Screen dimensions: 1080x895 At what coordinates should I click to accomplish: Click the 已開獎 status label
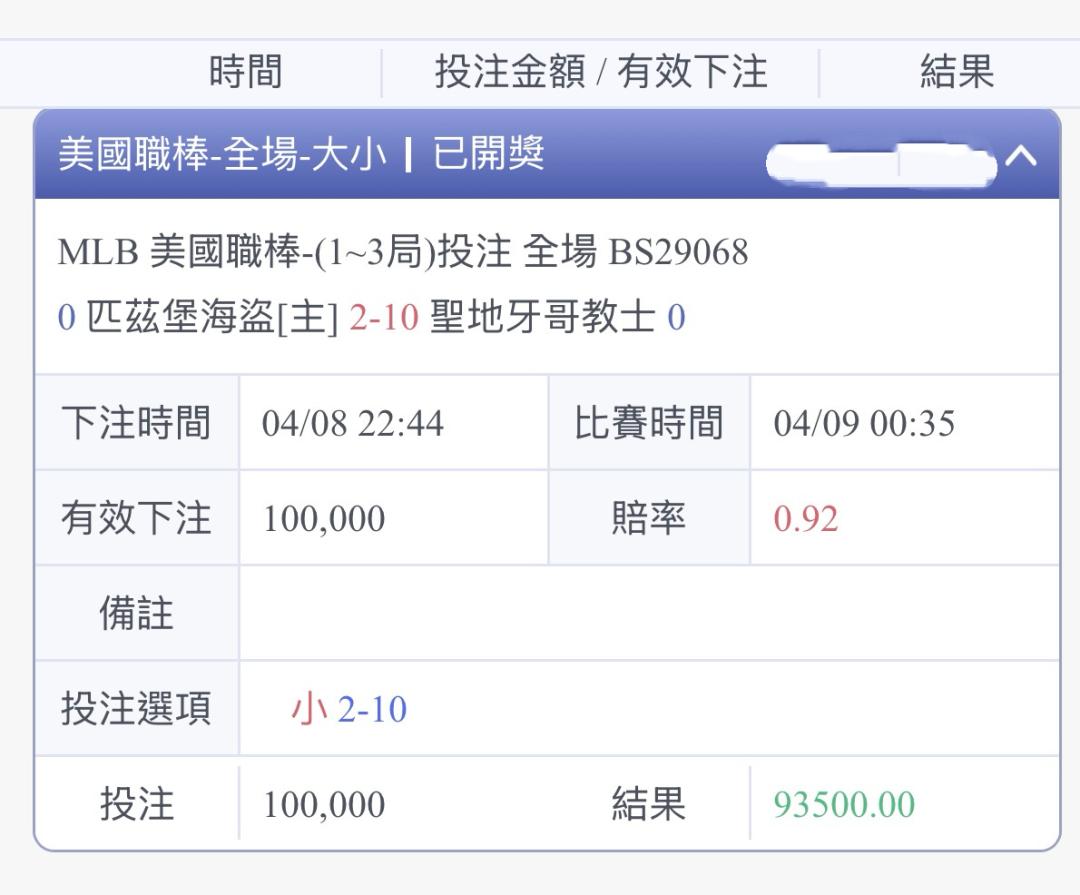(x=489, y=155)
